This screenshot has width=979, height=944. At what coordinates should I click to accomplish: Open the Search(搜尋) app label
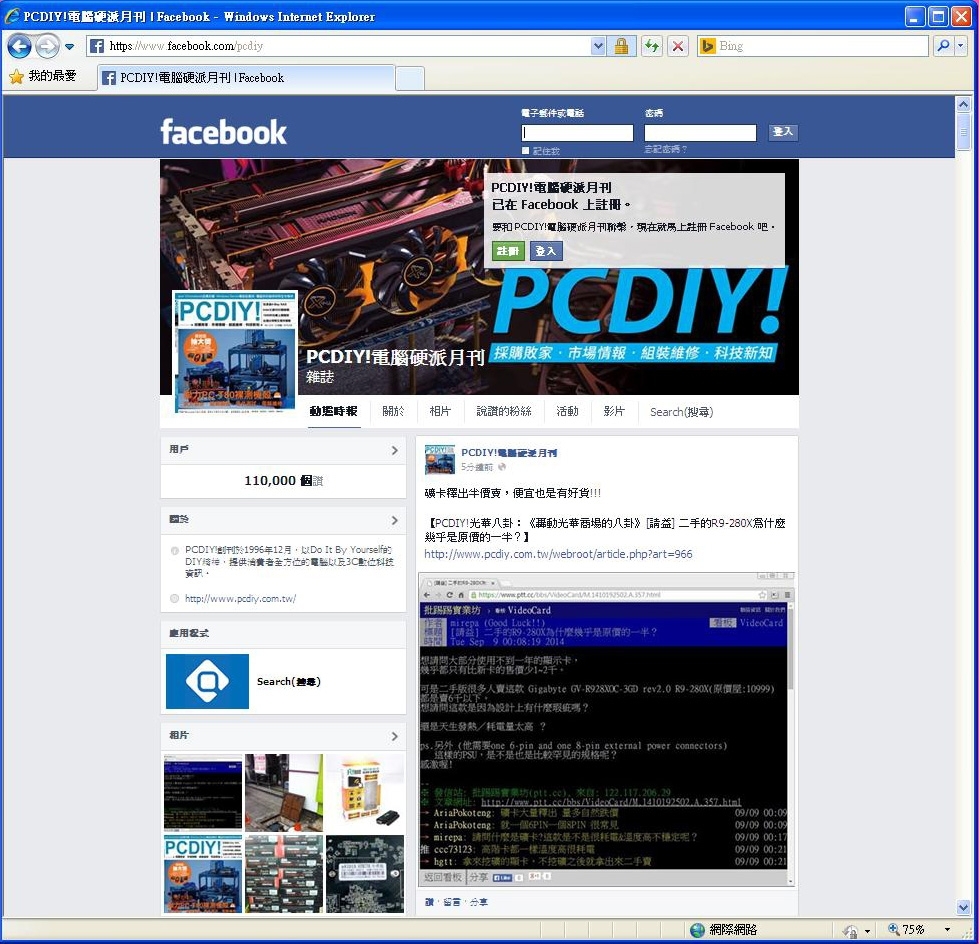288,682
